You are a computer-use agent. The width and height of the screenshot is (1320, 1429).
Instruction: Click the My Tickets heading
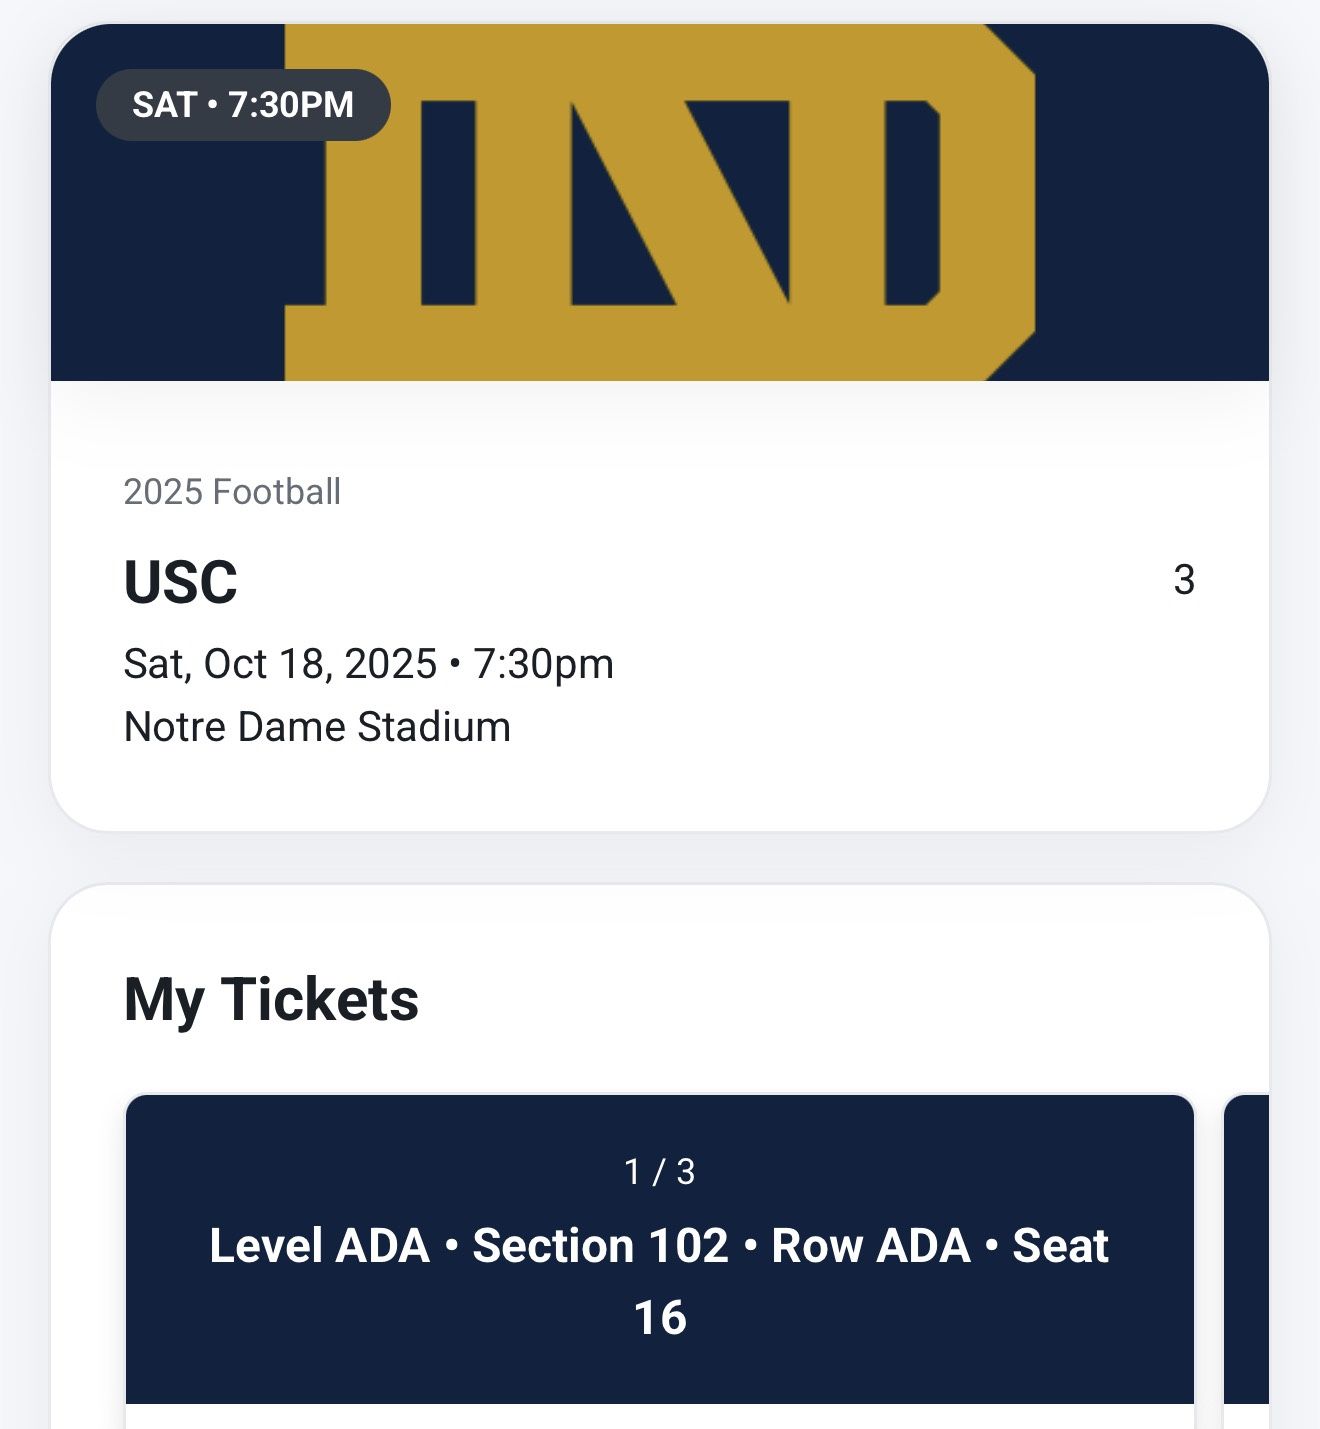[271, 999]
